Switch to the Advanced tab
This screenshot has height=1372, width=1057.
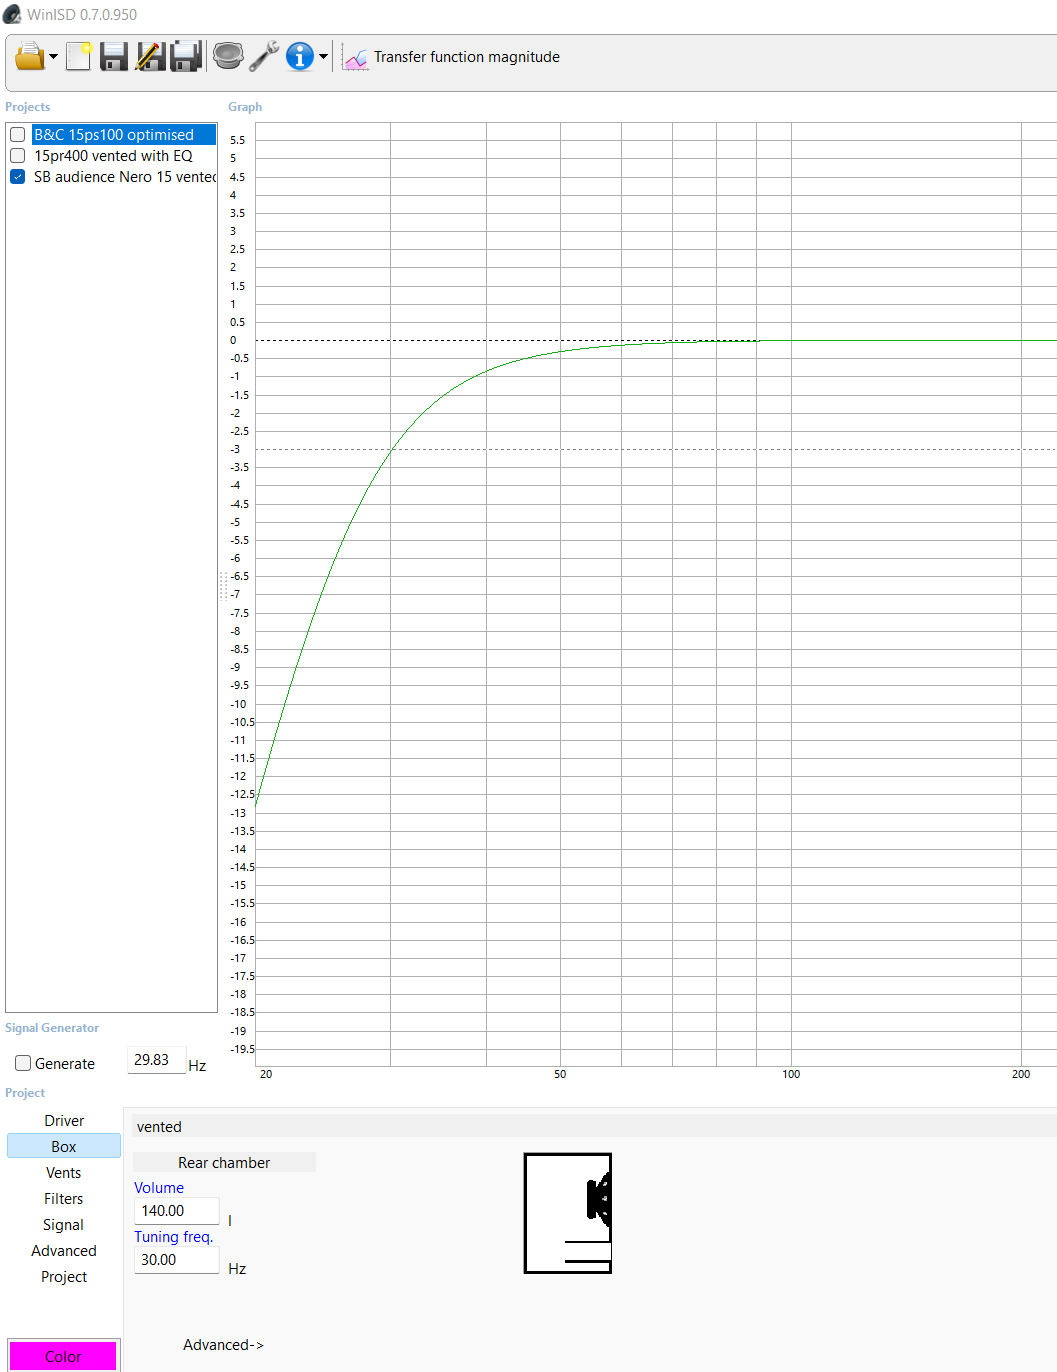point(64,1251)
